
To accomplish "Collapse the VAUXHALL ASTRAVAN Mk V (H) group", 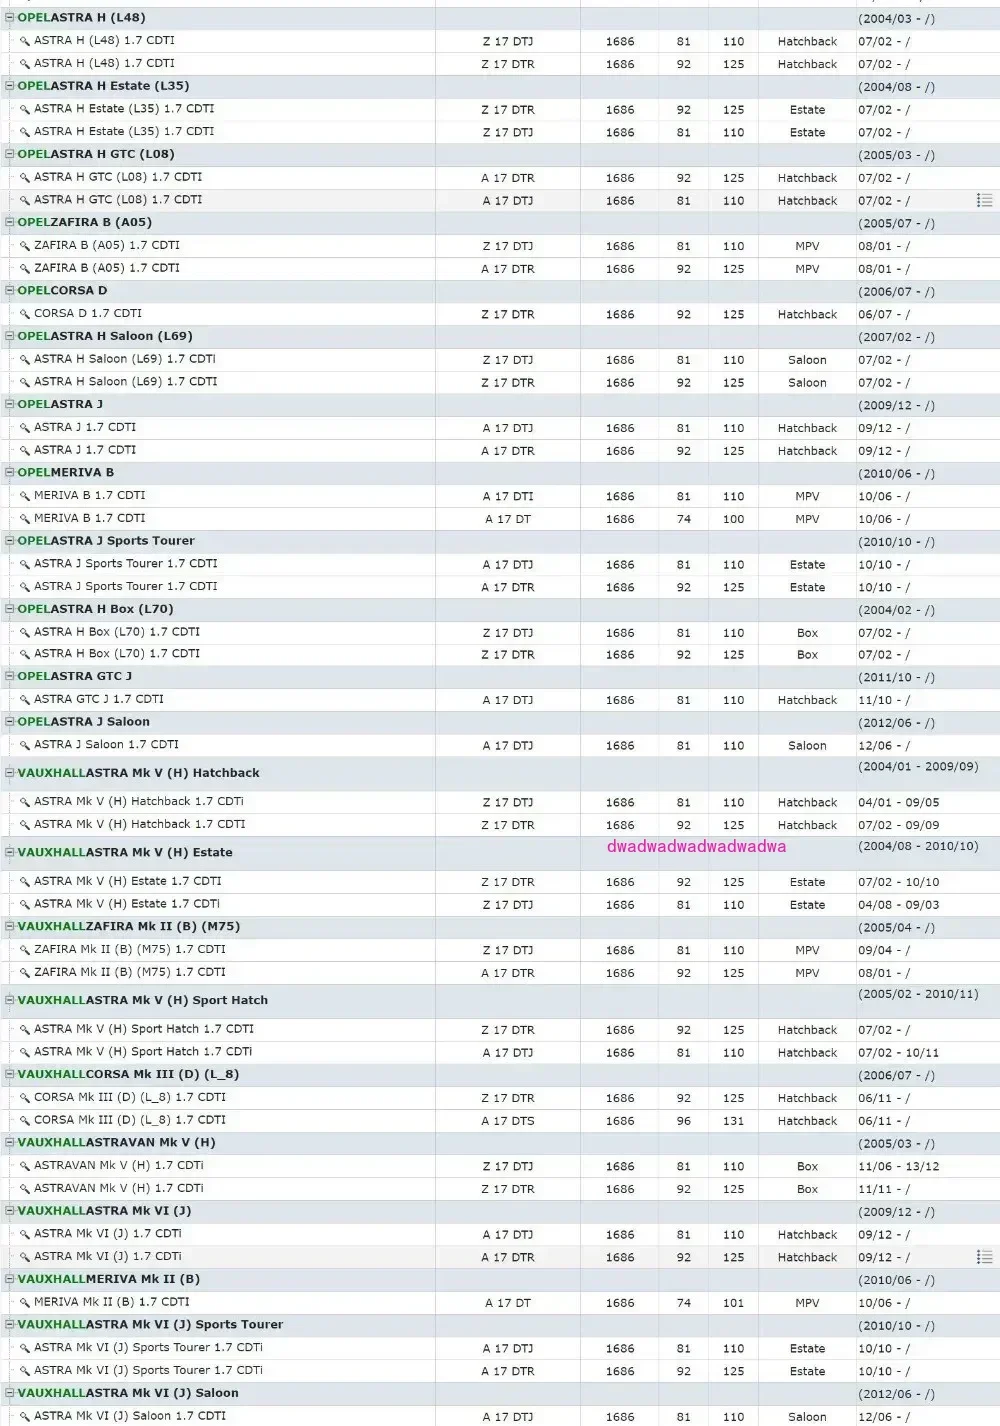I will click(x=10, y=1143).
